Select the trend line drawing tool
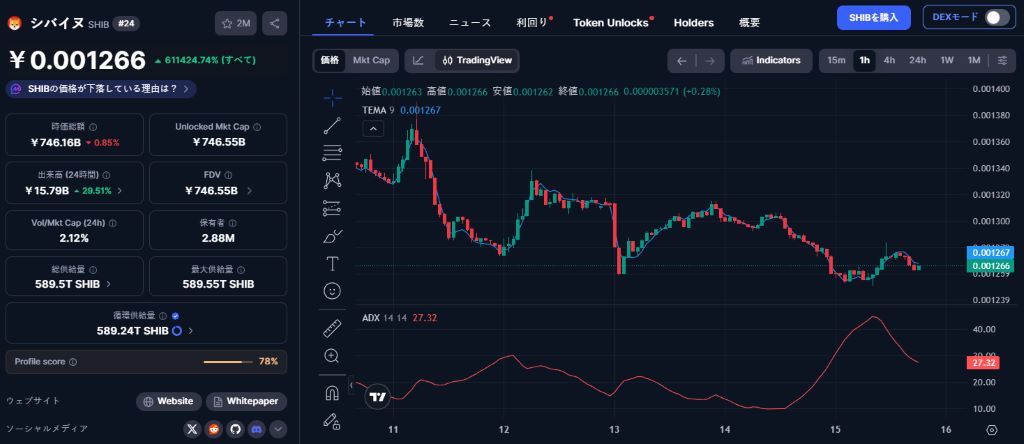Screen dimensions: 1024x444 click(x=332, y=126)
